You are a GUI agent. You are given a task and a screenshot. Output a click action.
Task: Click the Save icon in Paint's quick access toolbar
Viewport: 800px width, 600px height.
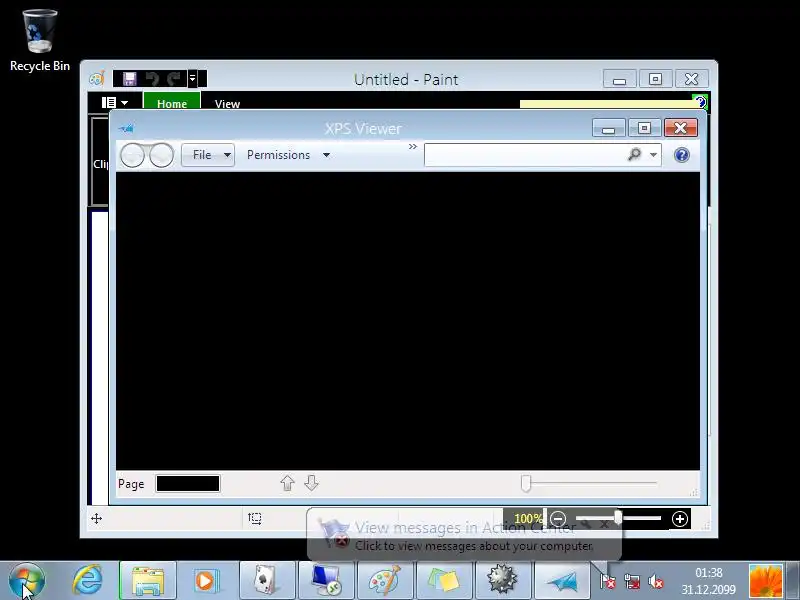tap(130, 79)
